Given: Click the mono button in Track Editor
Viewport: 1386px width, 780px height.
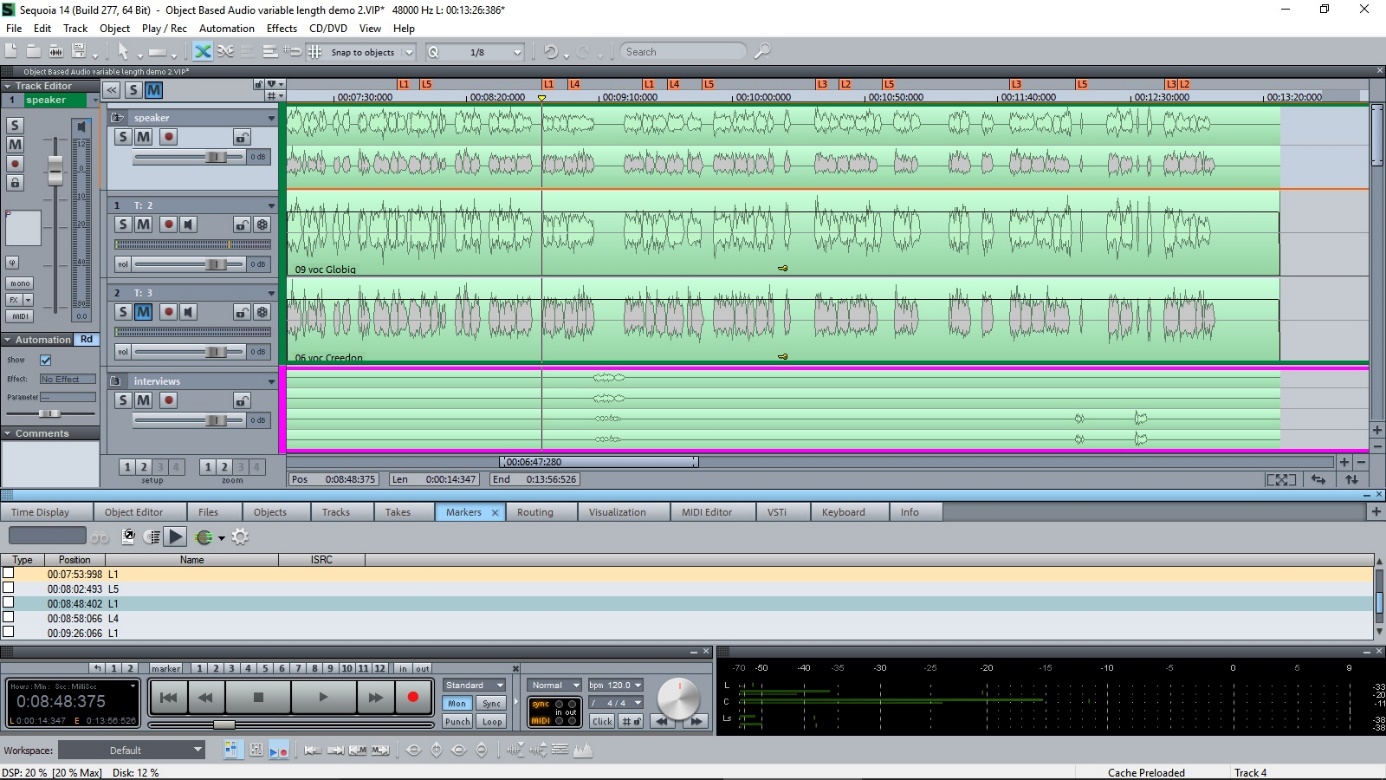Looking at the screenshot, I should (x=19, y=283).
